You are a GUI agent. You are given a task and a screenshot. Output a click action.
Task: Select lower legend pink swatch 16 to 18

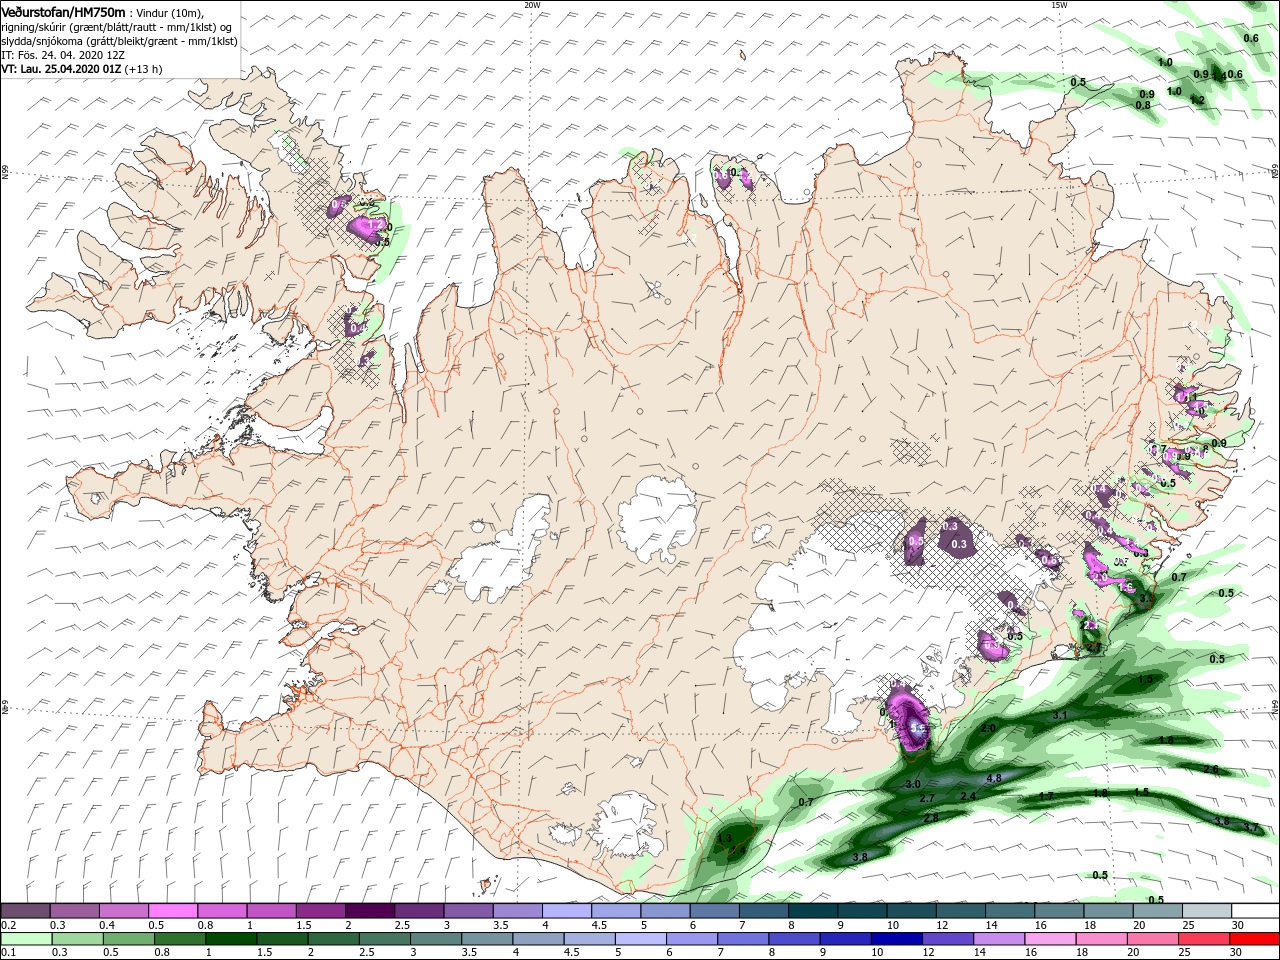click(1048, 939)
